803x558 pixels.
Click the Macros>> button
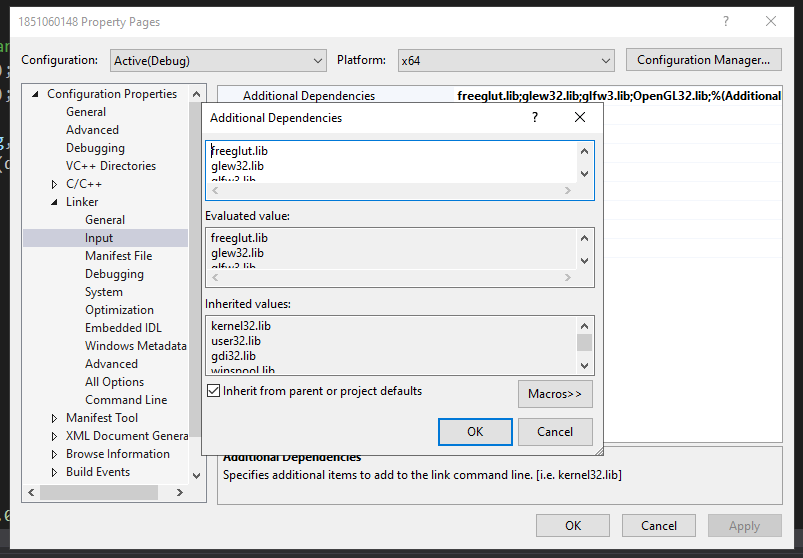(555, 394)
